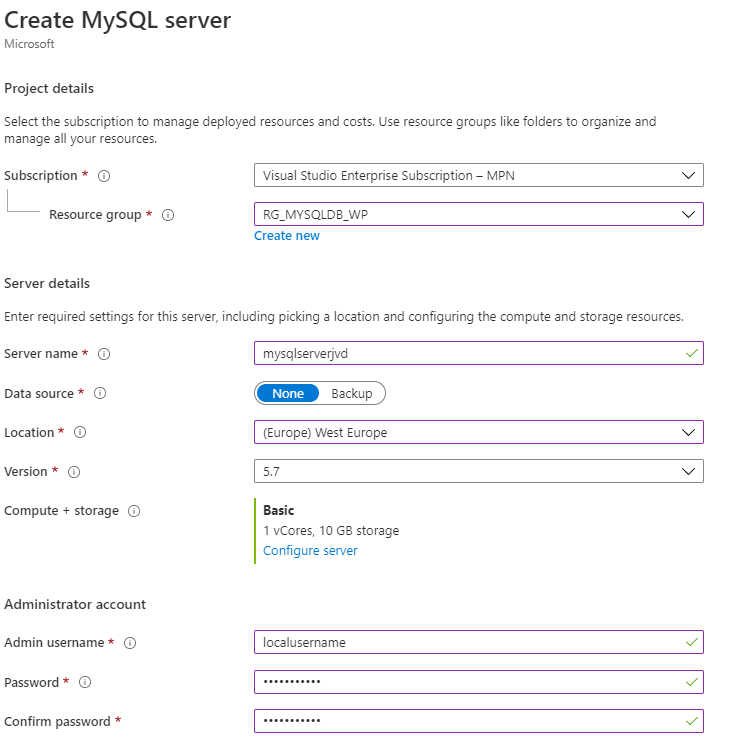The height and width of the screenshot is (743, 754).
Task: Click the Data source info icon
Action: tap(99, 394)
